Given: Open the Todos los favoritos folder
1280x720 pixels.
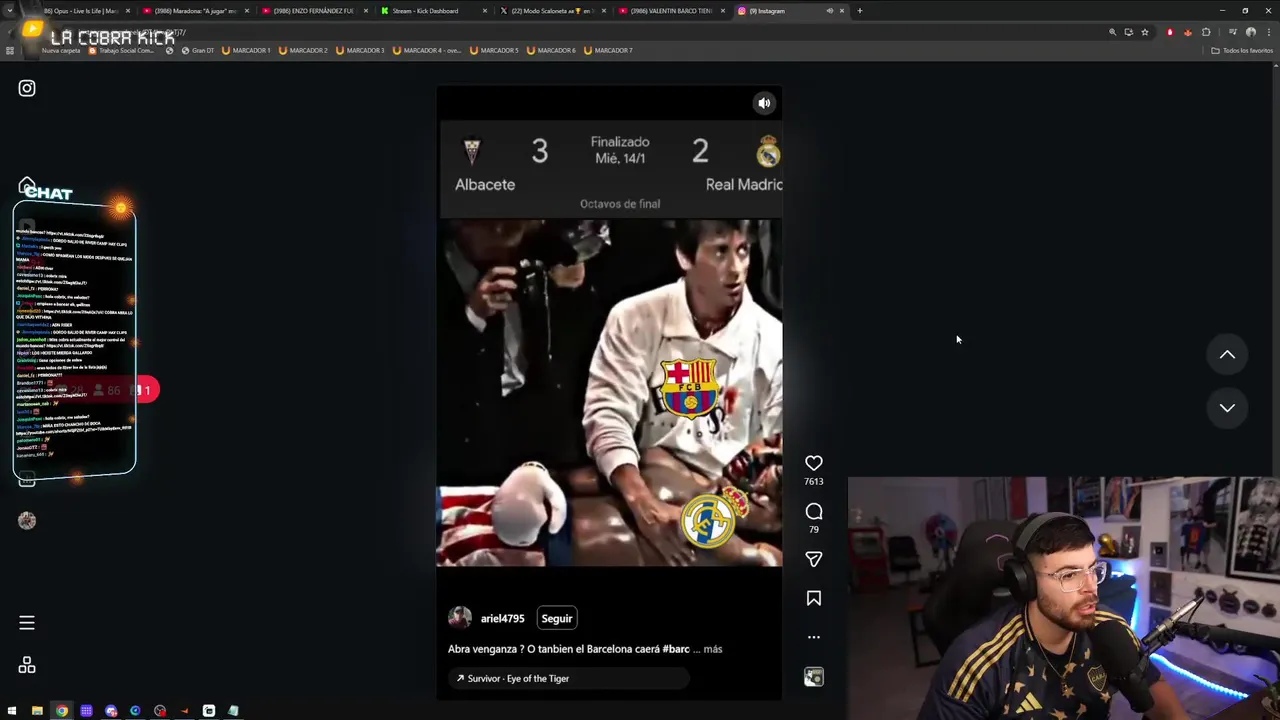Looking at the screenshot, I should point(1242,50).
